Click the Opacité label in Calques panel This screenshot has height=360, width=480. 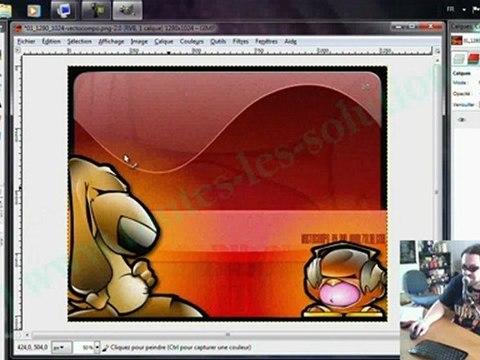(x=461, y=94)
